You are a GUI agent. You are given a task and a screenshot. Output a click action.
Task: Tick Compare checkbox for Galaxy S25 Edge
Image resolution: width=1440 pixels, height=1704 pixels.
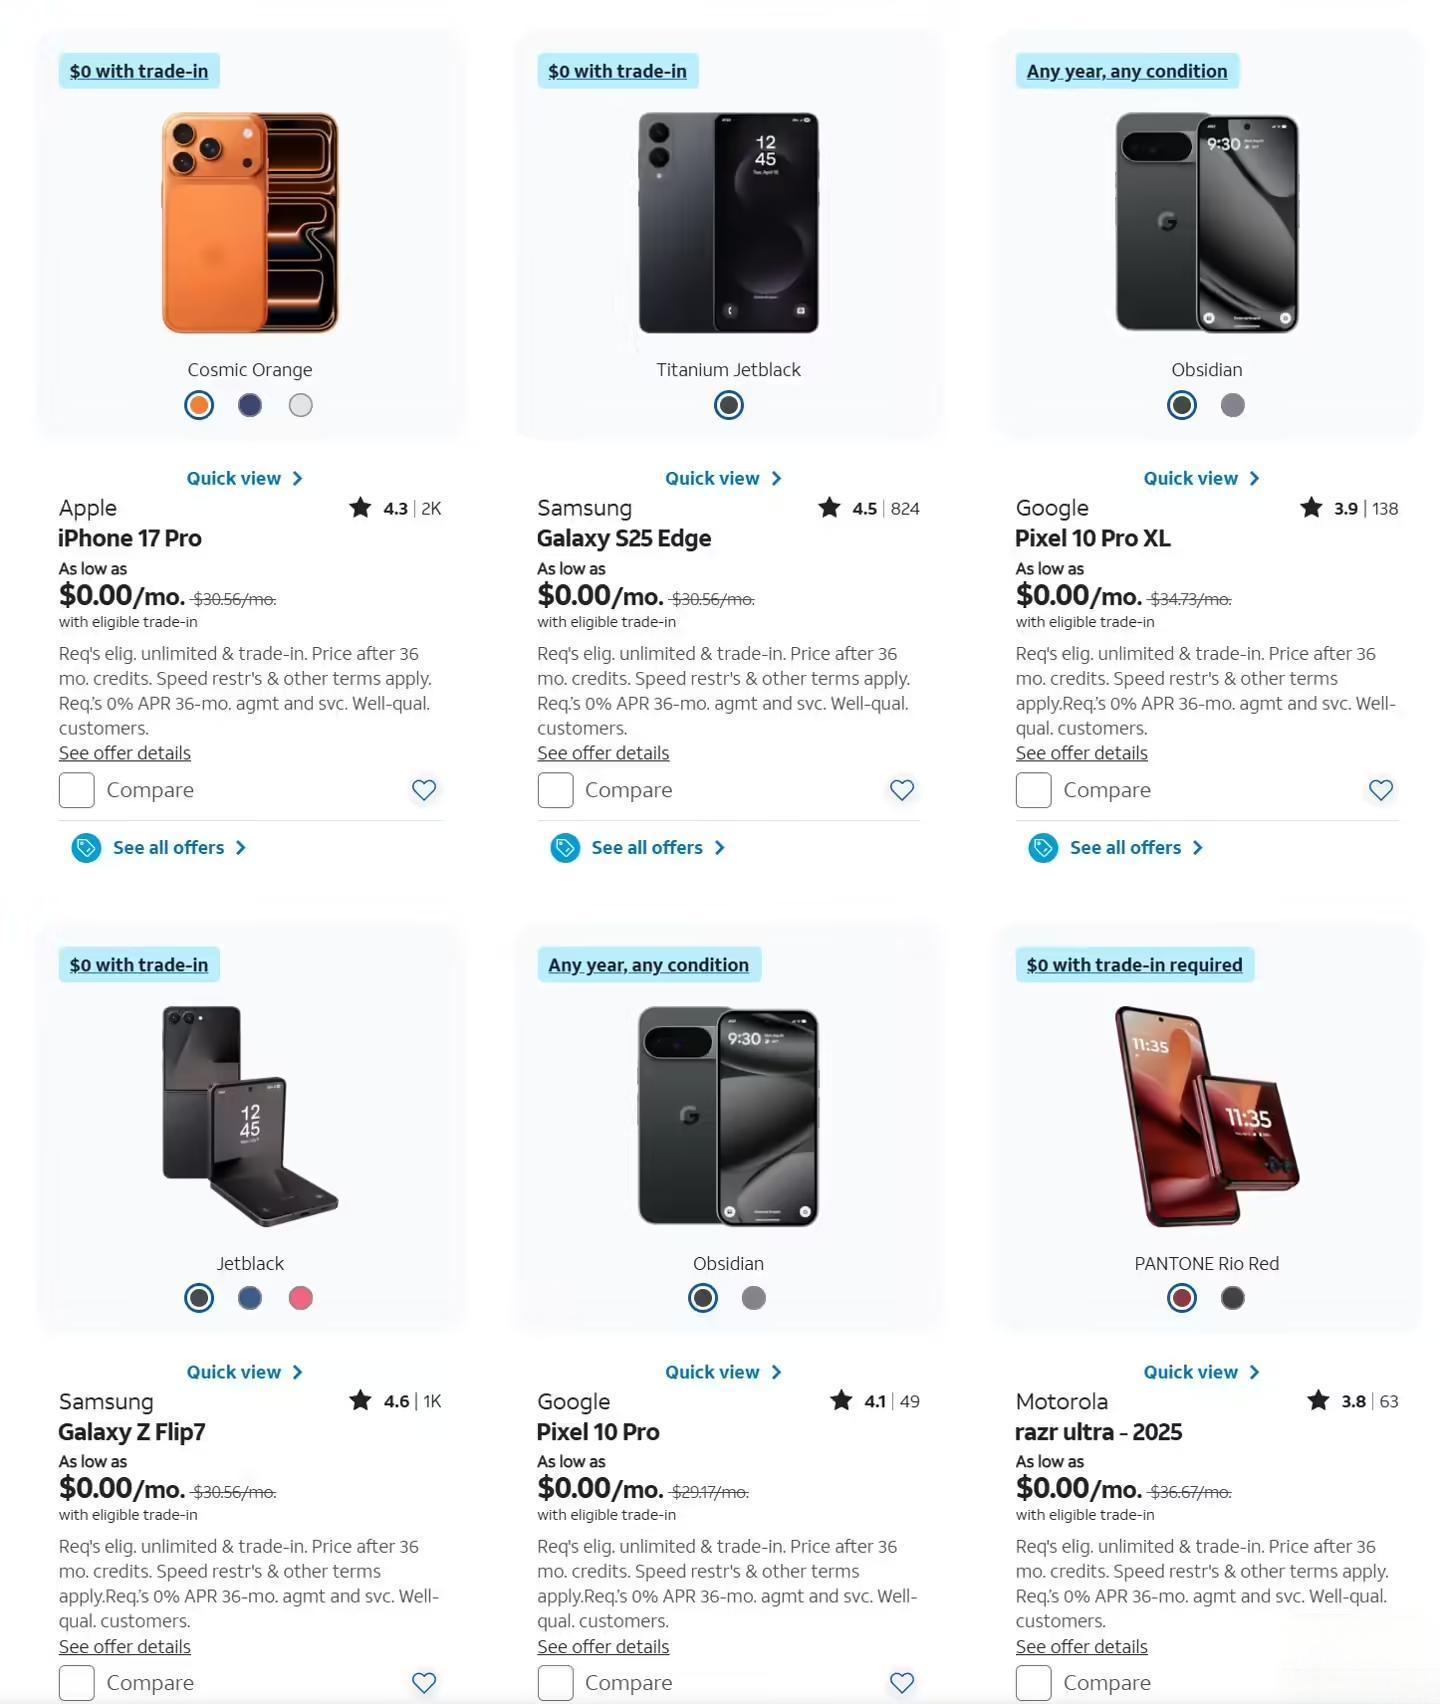click(555, 790)
